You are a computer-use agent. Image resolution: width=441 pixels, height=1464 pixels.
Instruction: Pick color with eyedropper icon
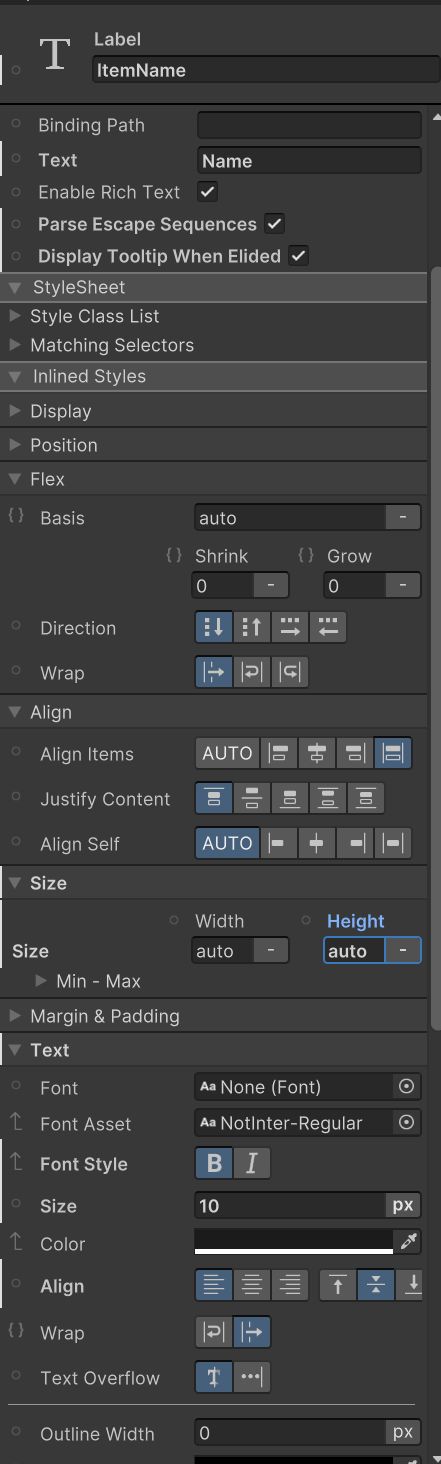click(408, 1242)
